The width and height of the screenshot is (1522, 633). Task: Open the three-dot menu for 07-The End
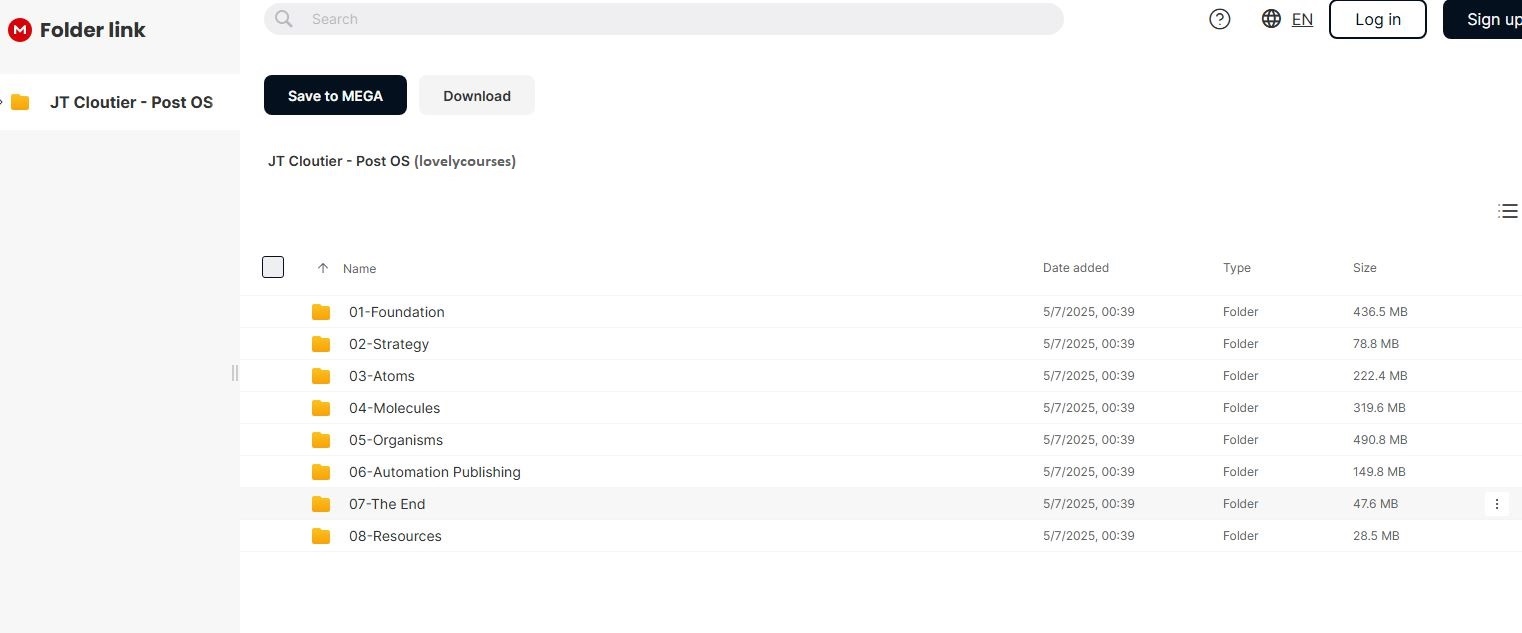1496,504
